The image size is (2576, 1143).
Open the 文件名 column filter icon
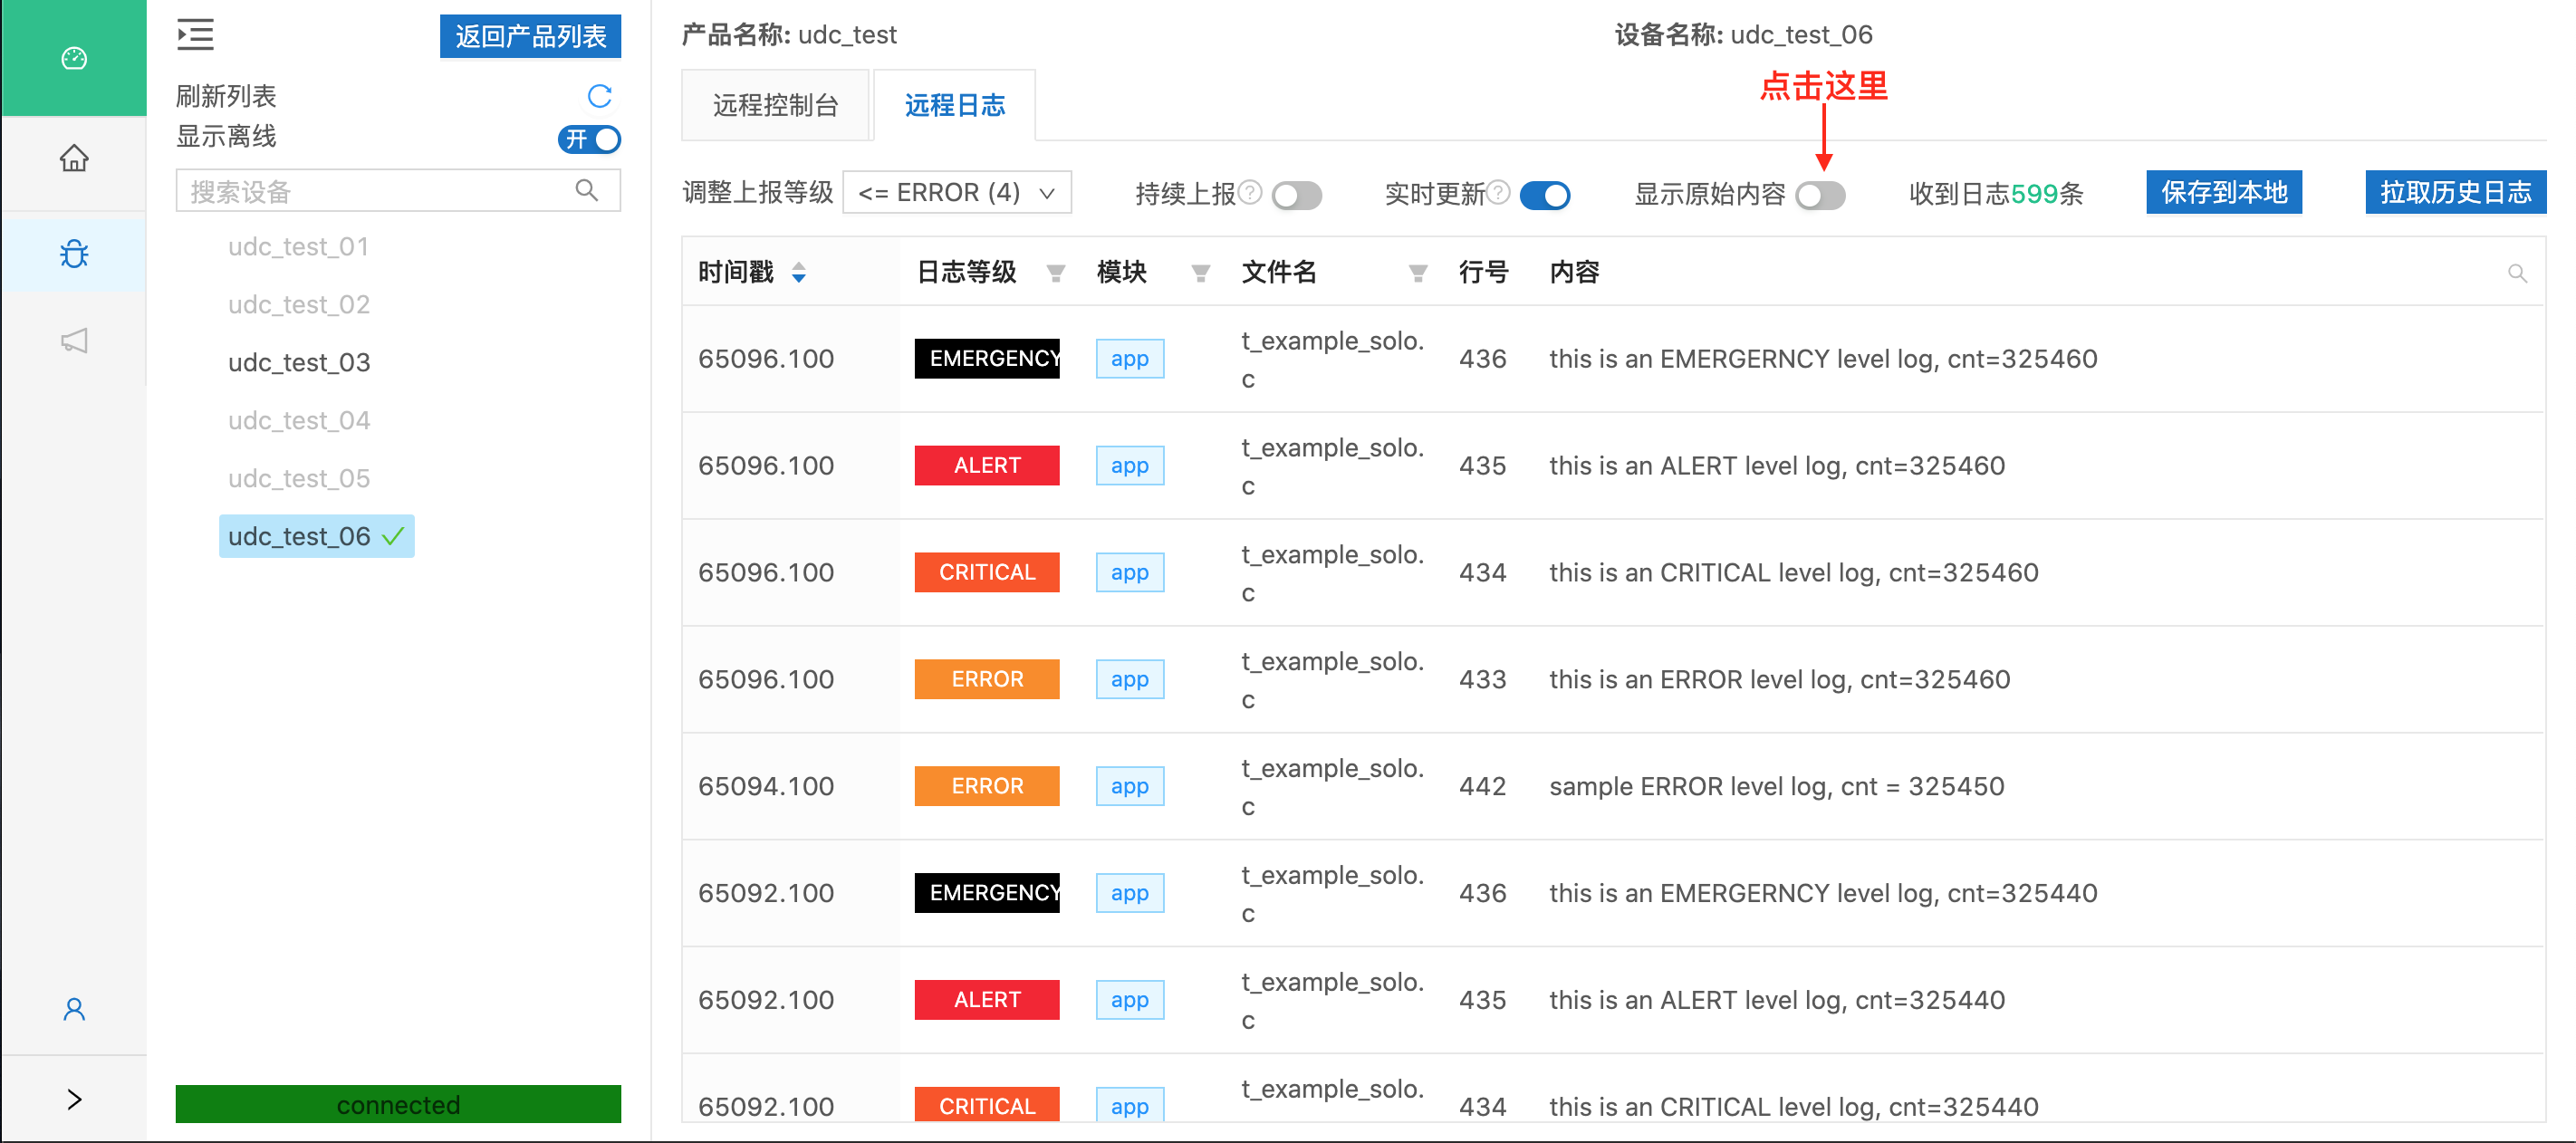pyautogui.click(x=1418, y=273)
